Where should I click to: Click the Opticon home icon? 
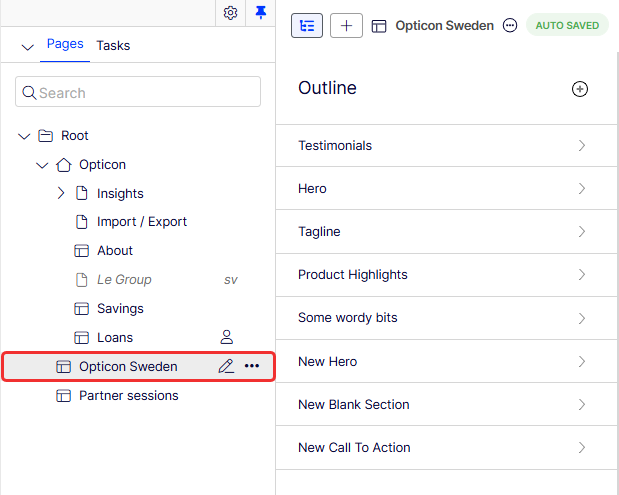tap(64, 165)
